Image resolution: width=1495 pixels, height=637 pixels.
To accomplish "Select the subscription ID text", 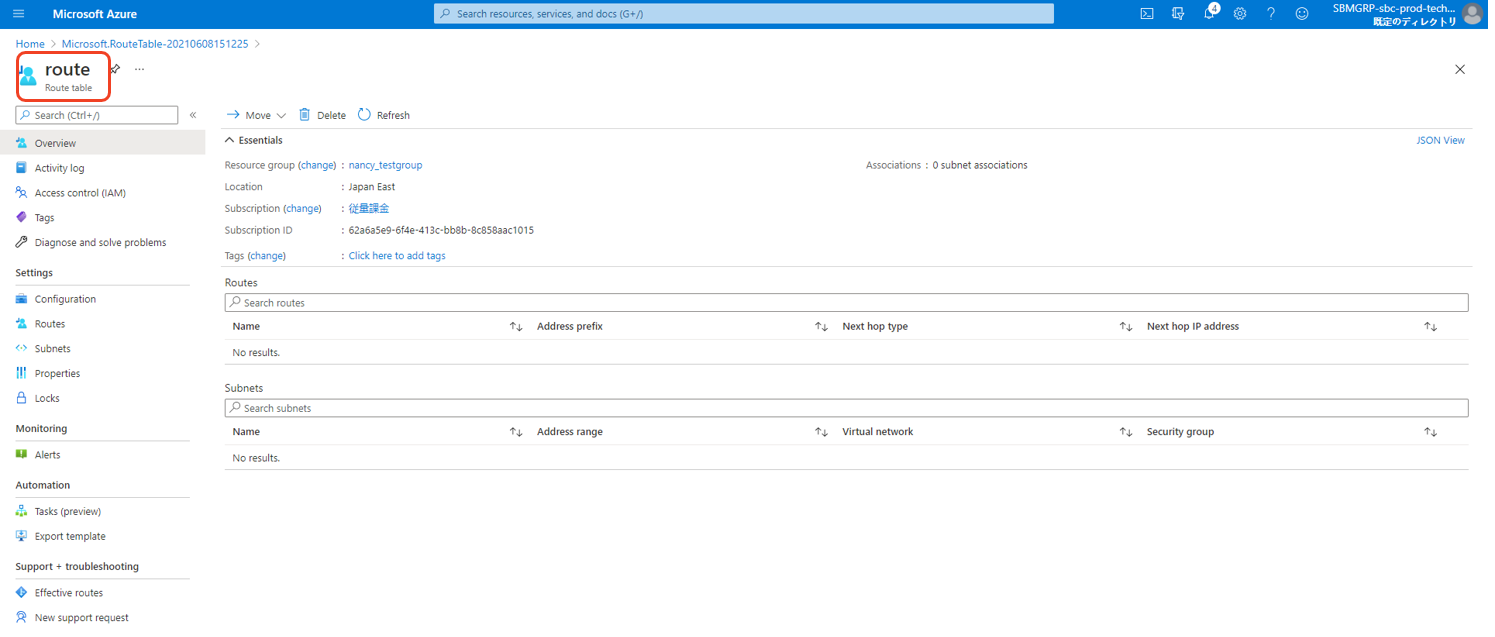I will [x=441, y=230].
